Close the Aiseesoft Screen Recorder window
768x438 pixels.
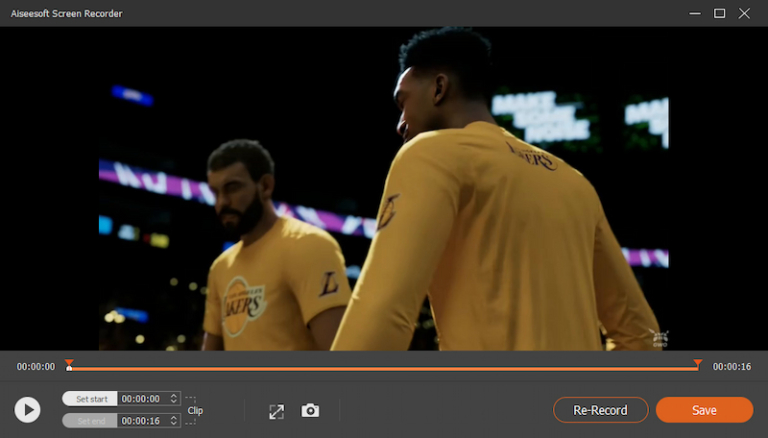(x=745, y=13)
